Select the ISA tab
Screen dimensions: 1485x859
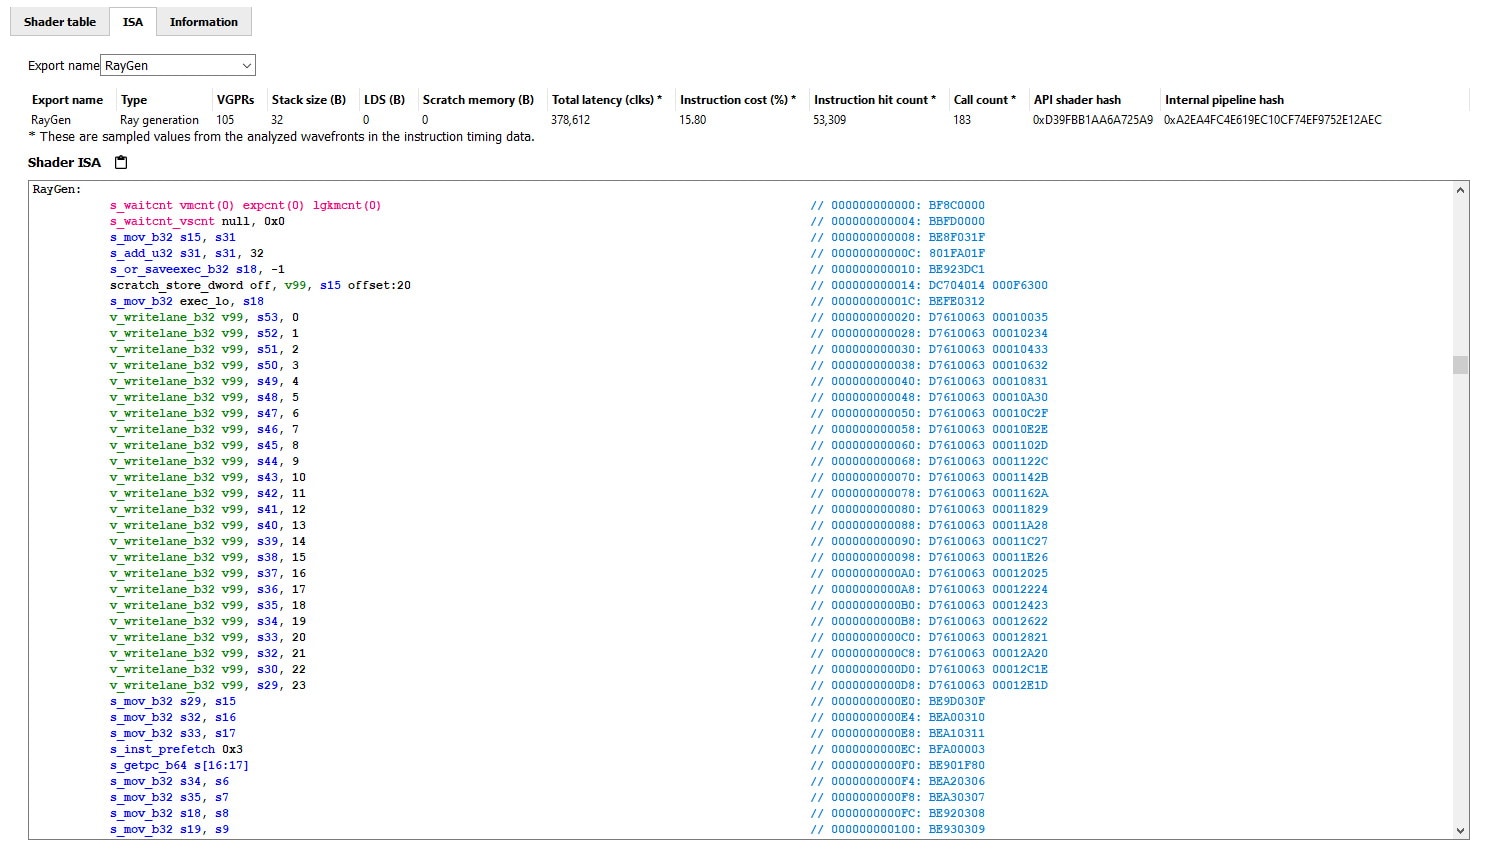[132, 22]
